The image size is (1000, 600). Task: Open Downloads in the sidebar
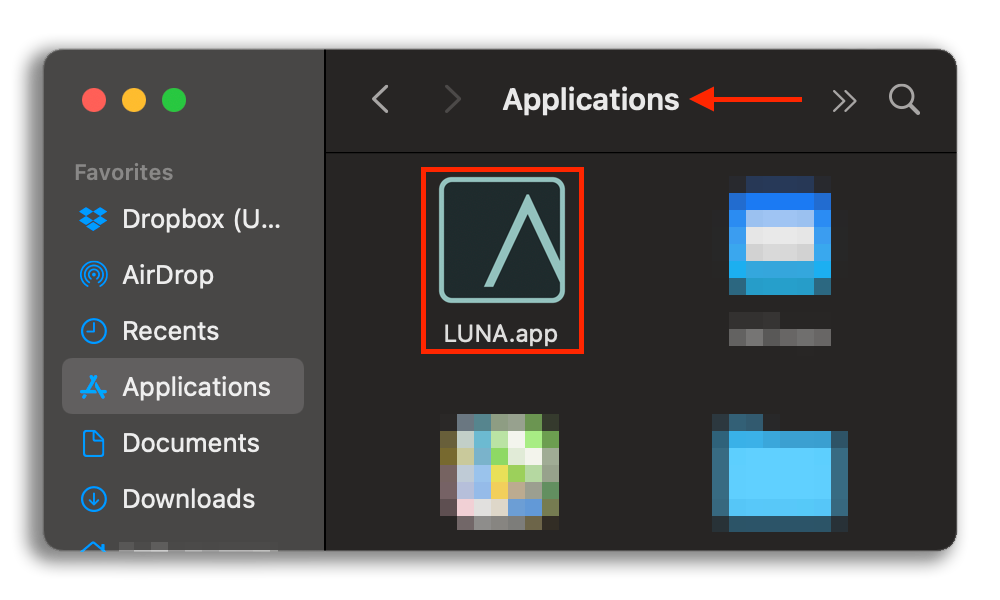(183, 499)
